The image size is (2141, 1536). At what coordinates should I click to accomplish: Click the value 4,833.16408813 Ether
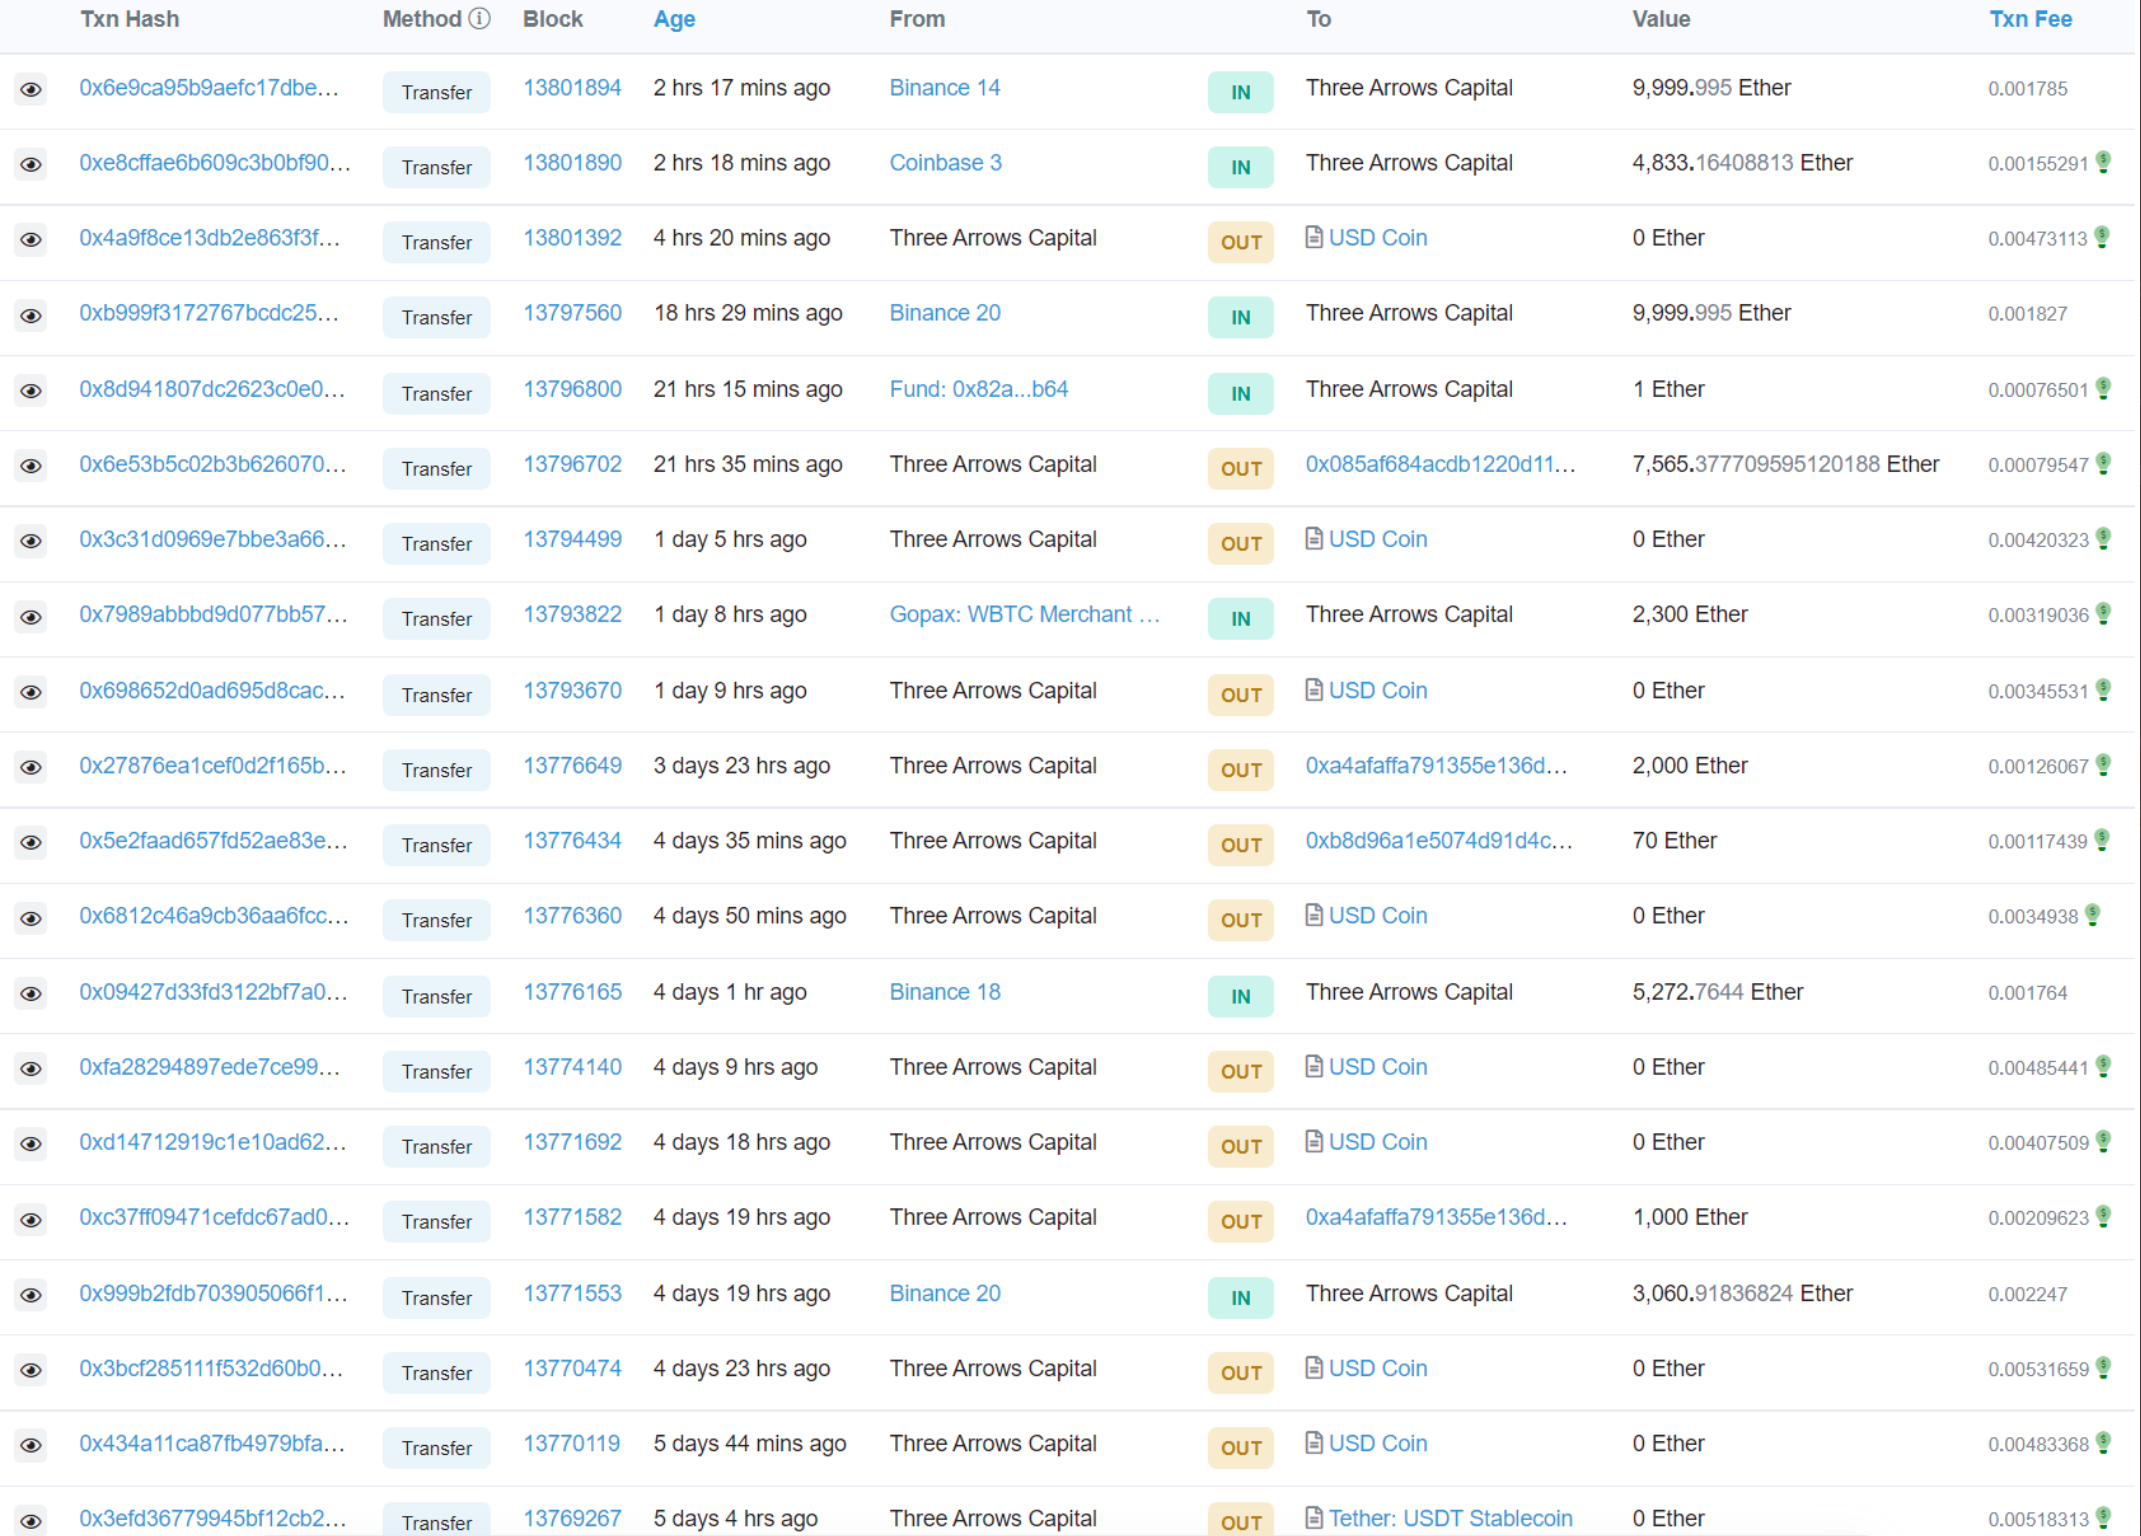[1742, 163]
